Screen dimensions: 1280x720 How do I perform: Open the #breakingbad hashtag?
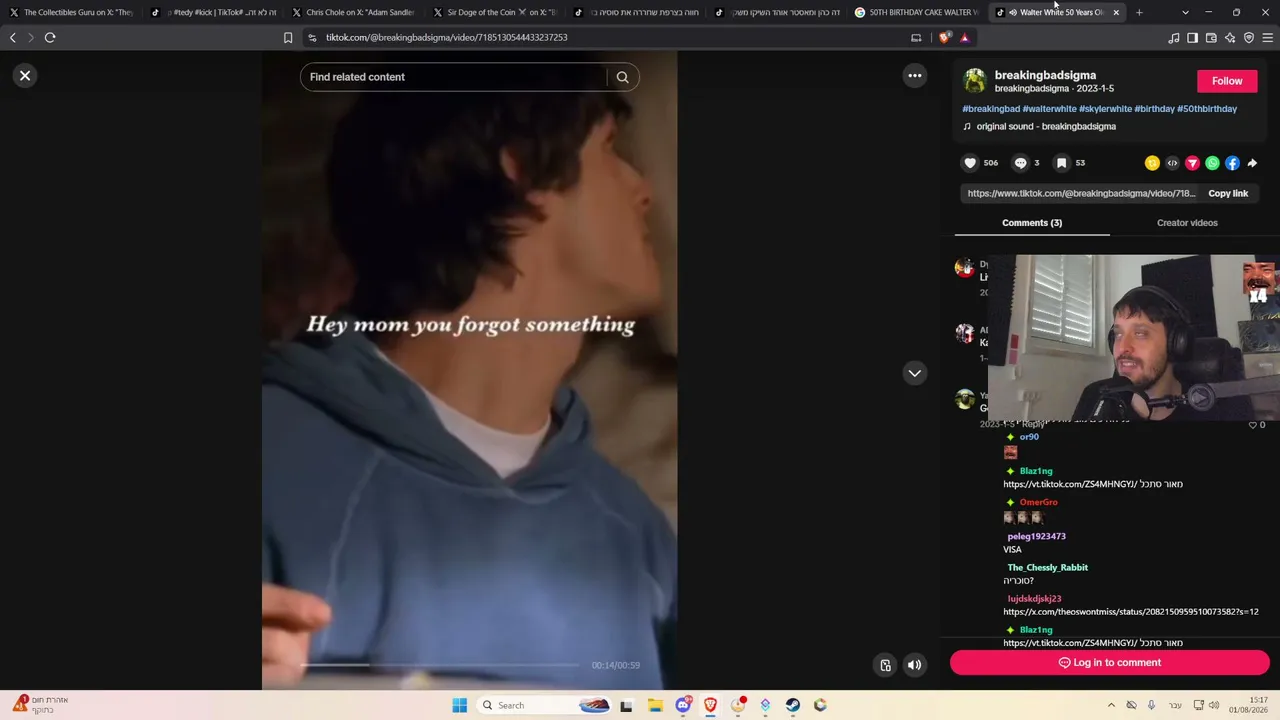click(991, 109)
